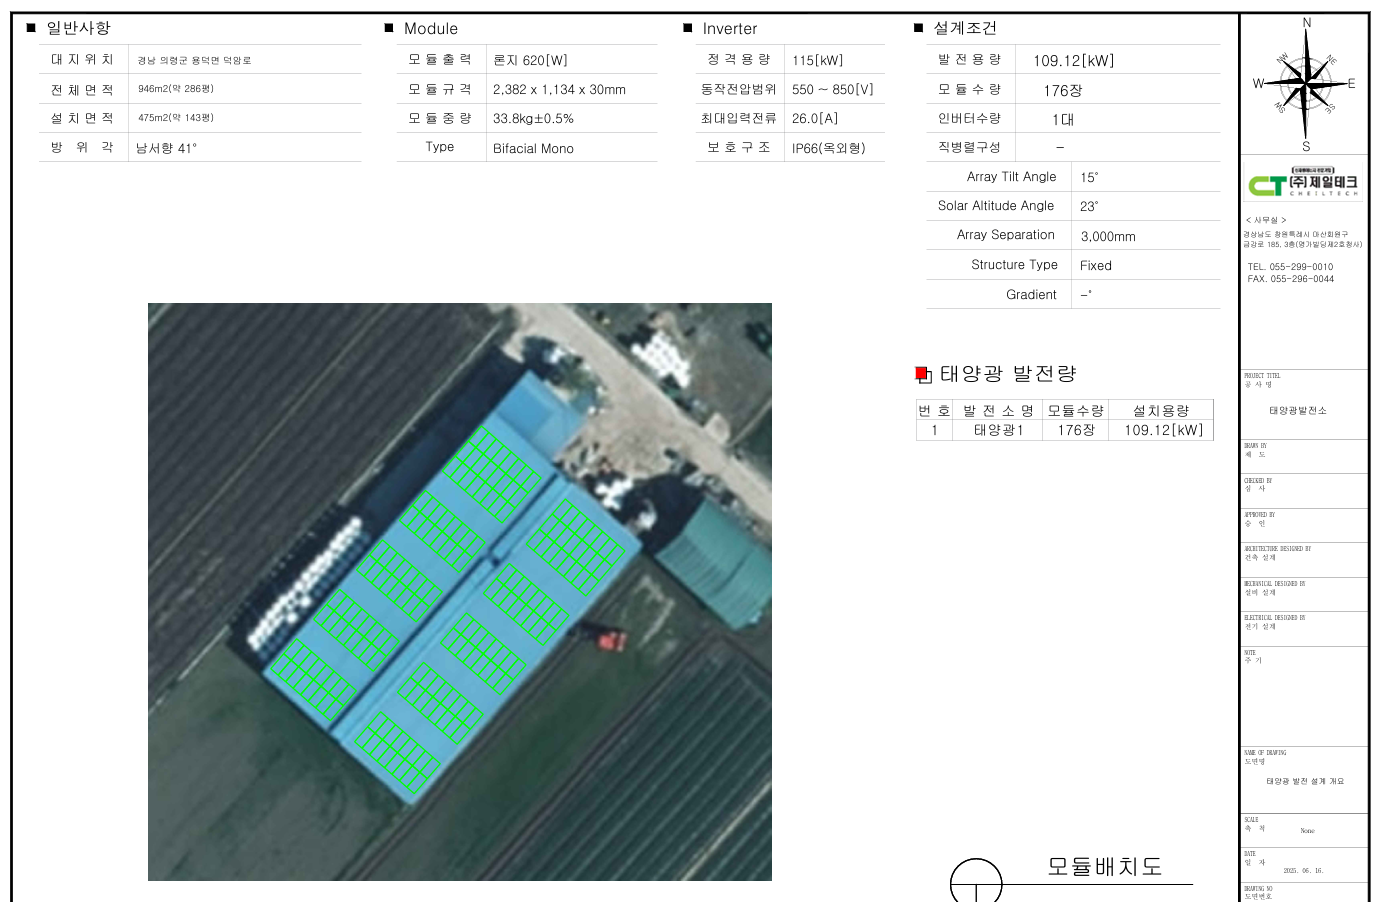Select the 모듈배치도 drawing title text

[x=1104, y=866]
